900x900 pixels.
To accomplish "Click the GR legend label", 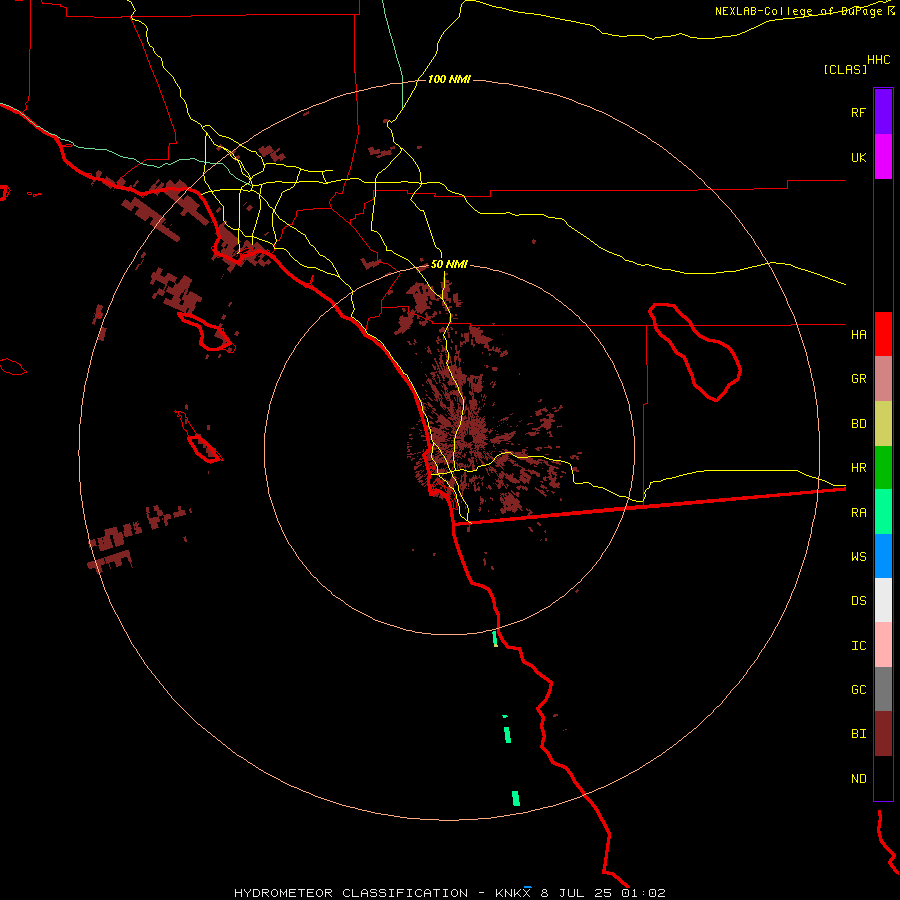I will (x=858, y=379).
